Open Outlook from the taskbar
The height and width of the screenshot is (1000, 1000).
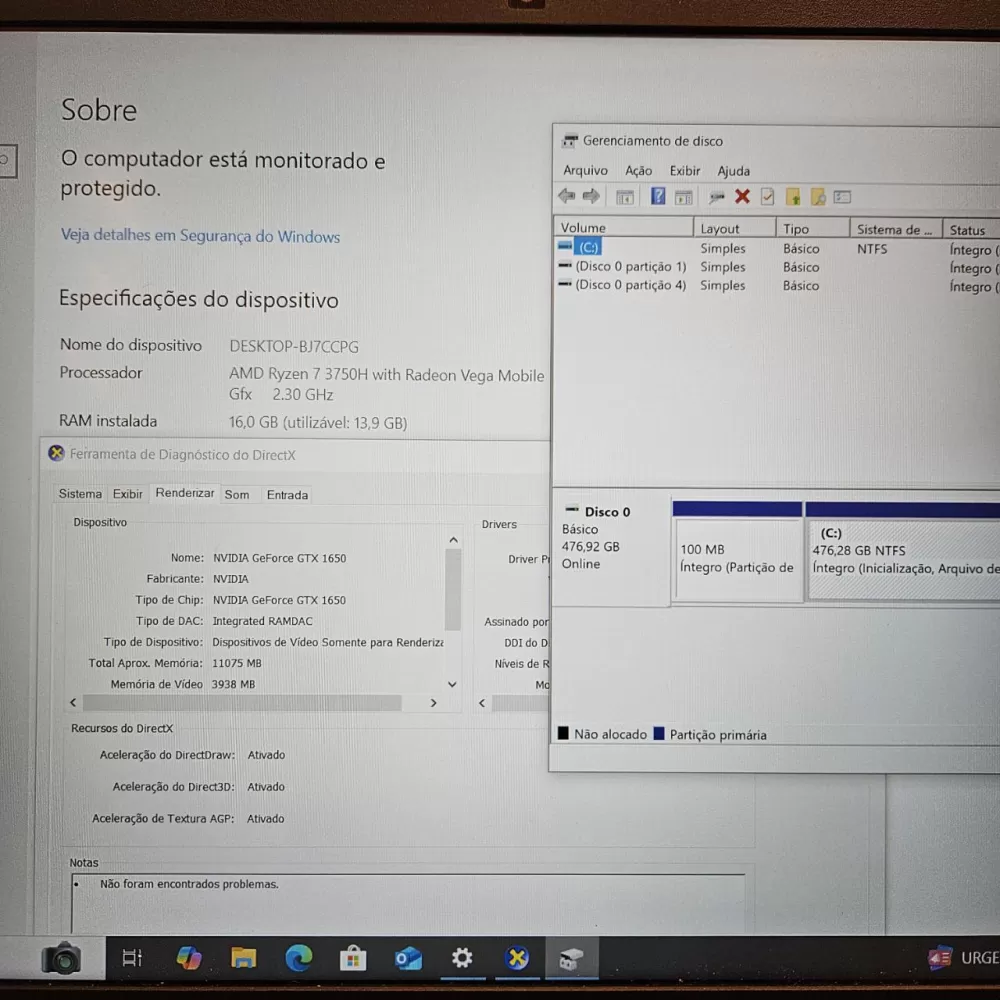408,958
